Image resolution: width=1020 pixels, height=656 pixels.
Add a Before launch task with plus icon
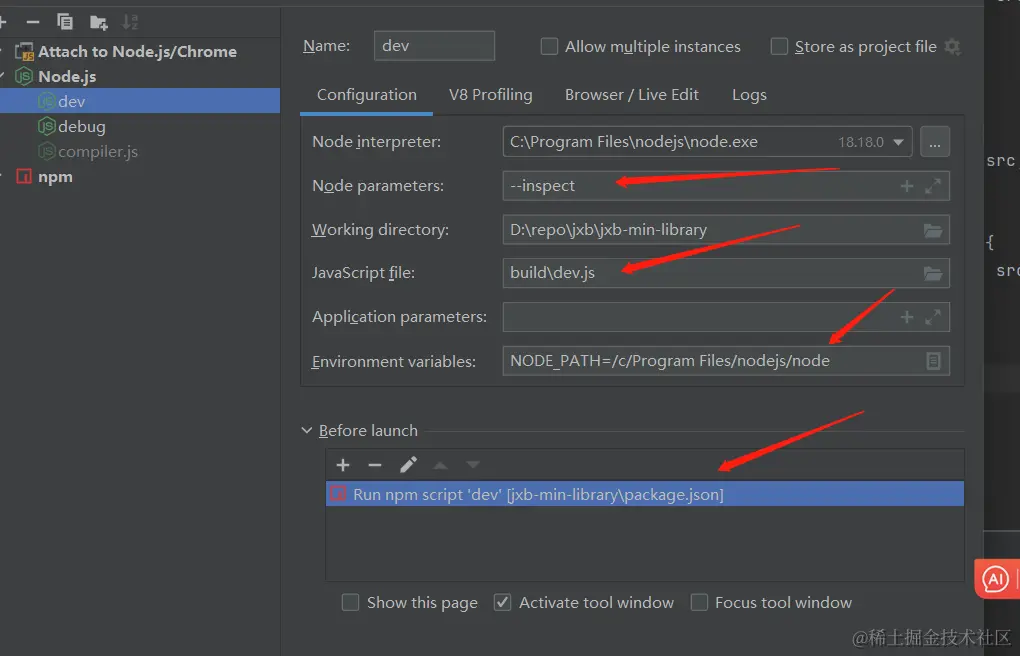point(343,465)
